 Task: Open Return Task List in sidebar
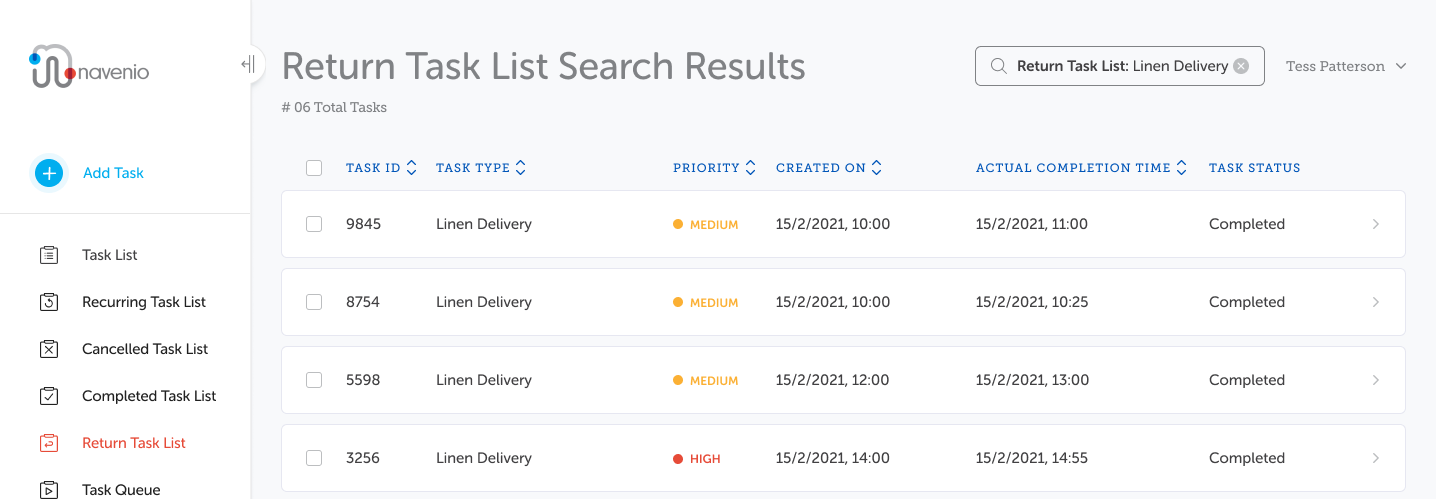pyautogui.click(x=134, y=443)
